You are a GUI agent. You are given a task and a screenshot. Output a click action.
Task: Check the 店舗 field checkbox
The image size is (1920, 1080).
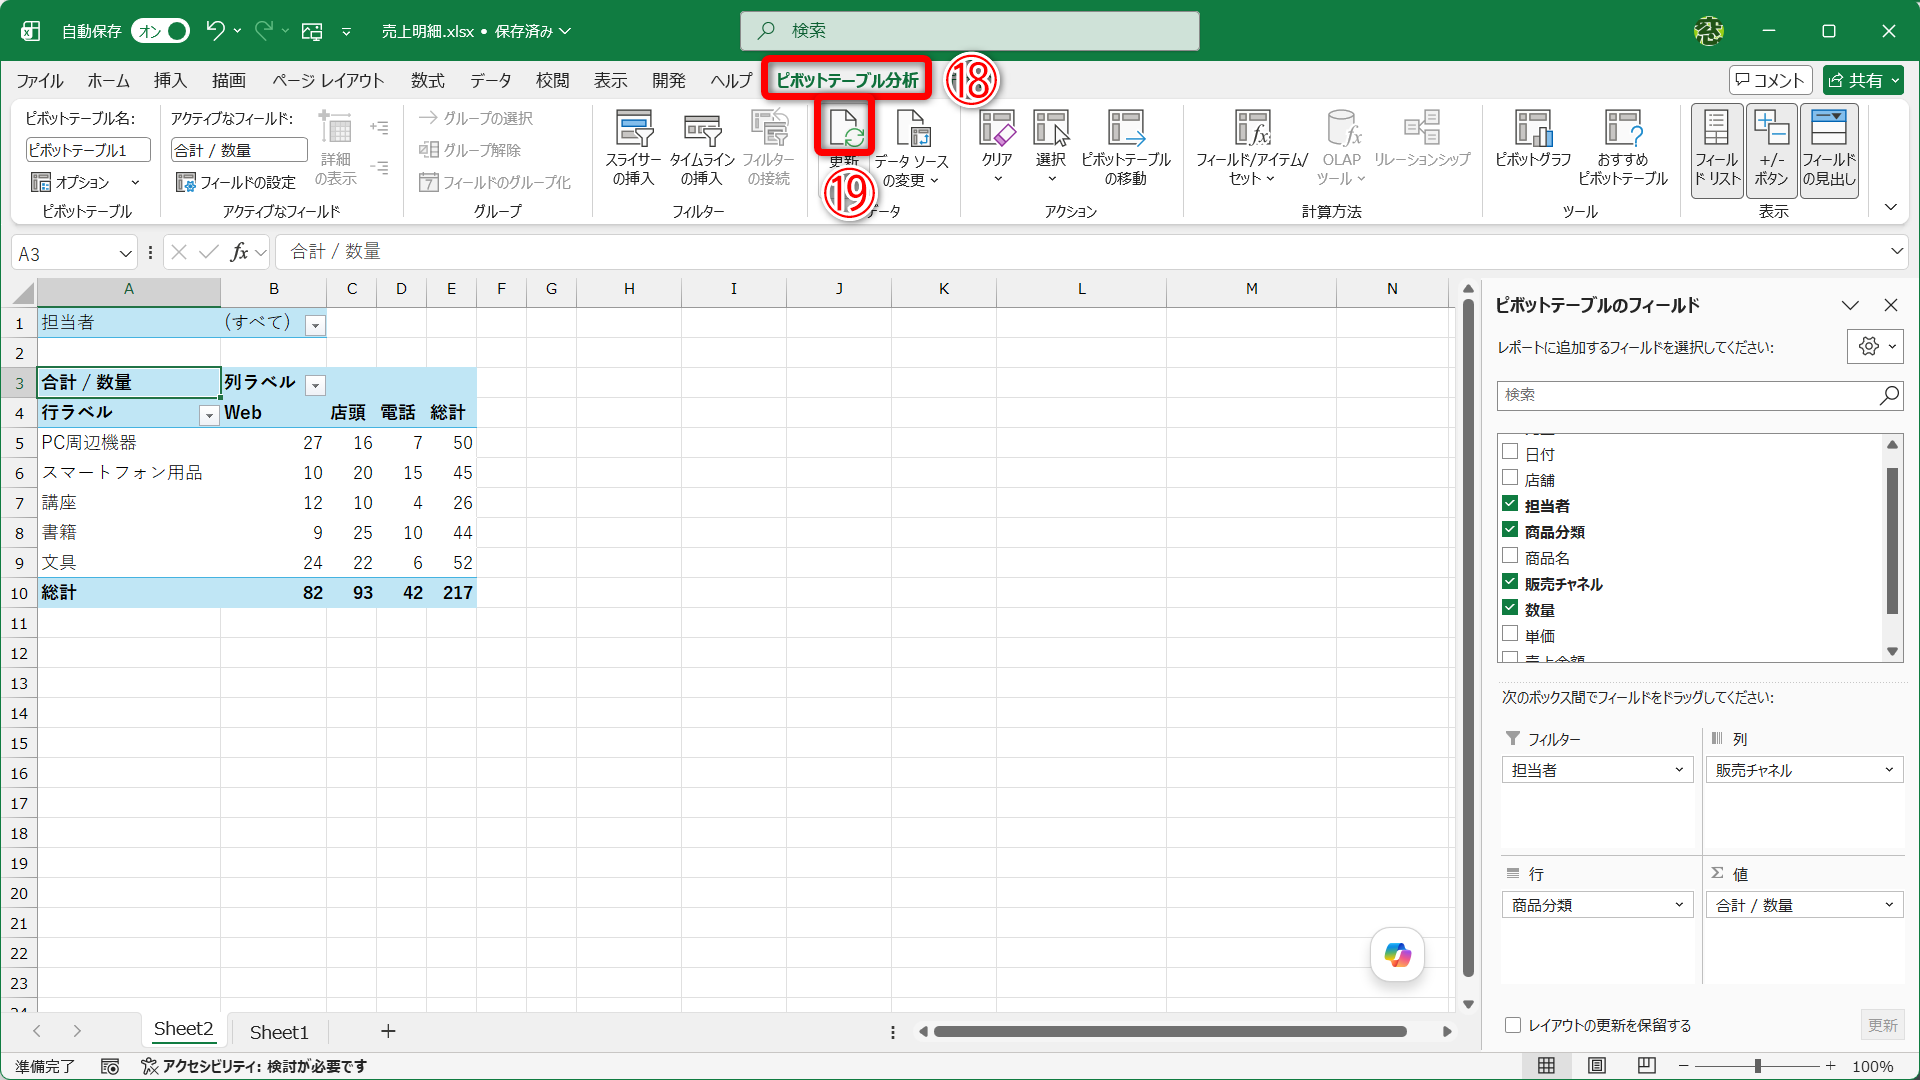pos(1510,478)
